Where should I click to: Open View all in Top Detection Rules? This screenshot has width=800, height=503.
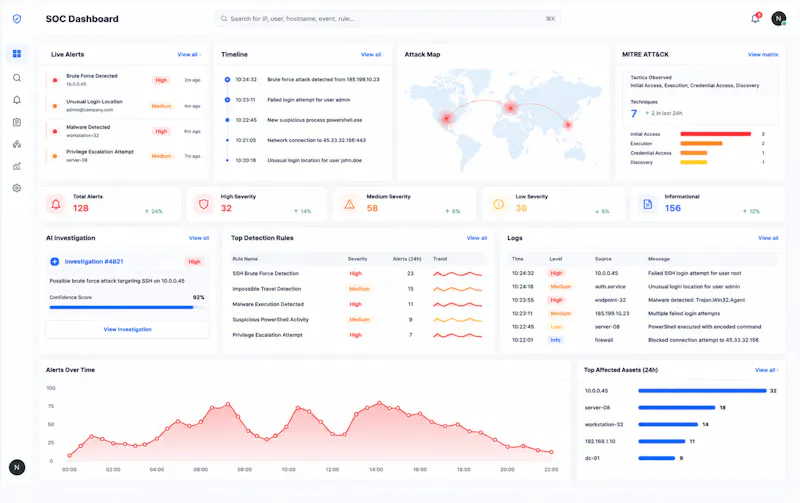click(477, 238)
